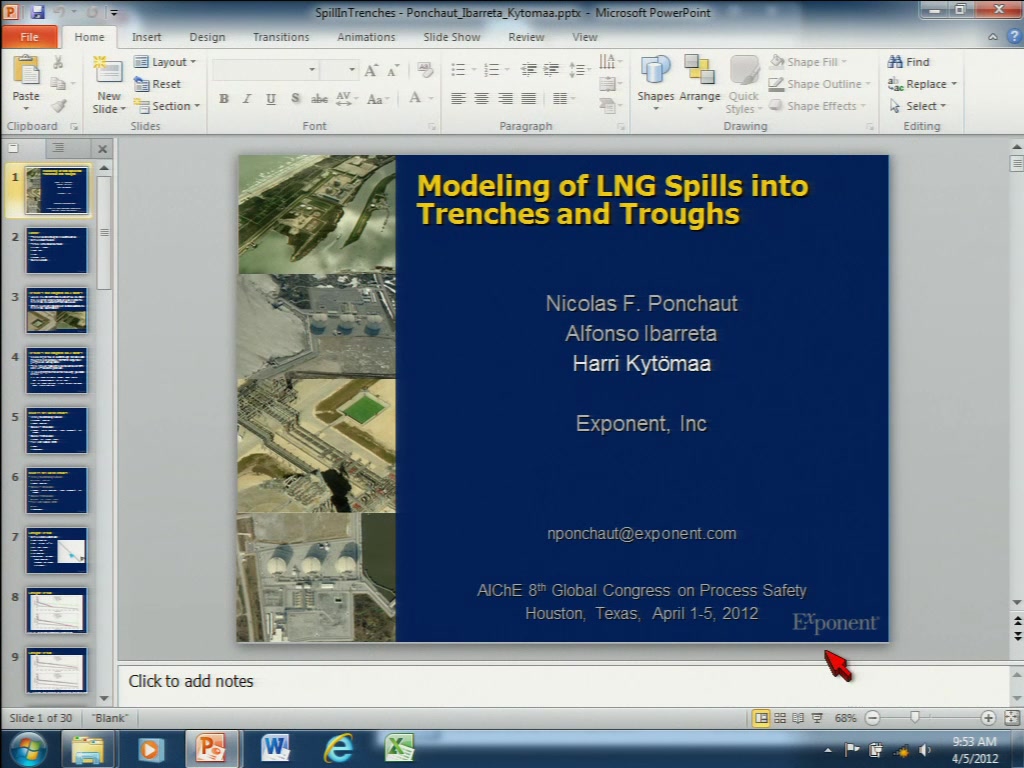1024x768 pixels.
Task: Click the Decrease Font Size icon
Action: [x=393, y=71]
